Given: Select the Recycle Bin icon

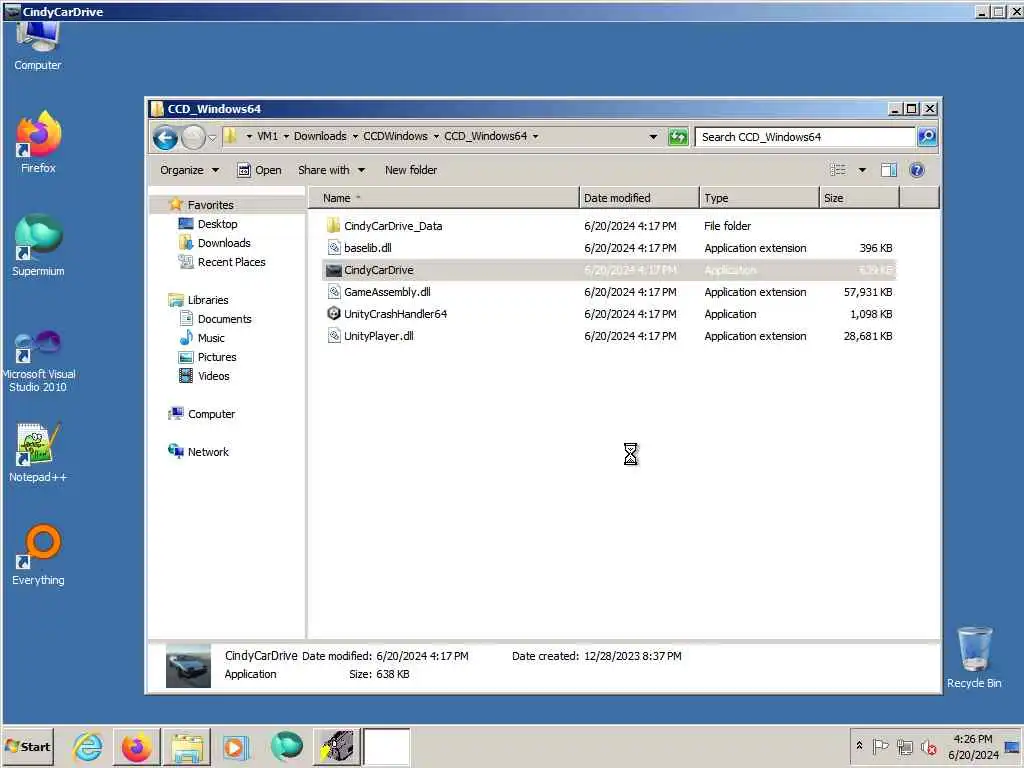Looking at the screenshot, I should click(x=974, y=657).
